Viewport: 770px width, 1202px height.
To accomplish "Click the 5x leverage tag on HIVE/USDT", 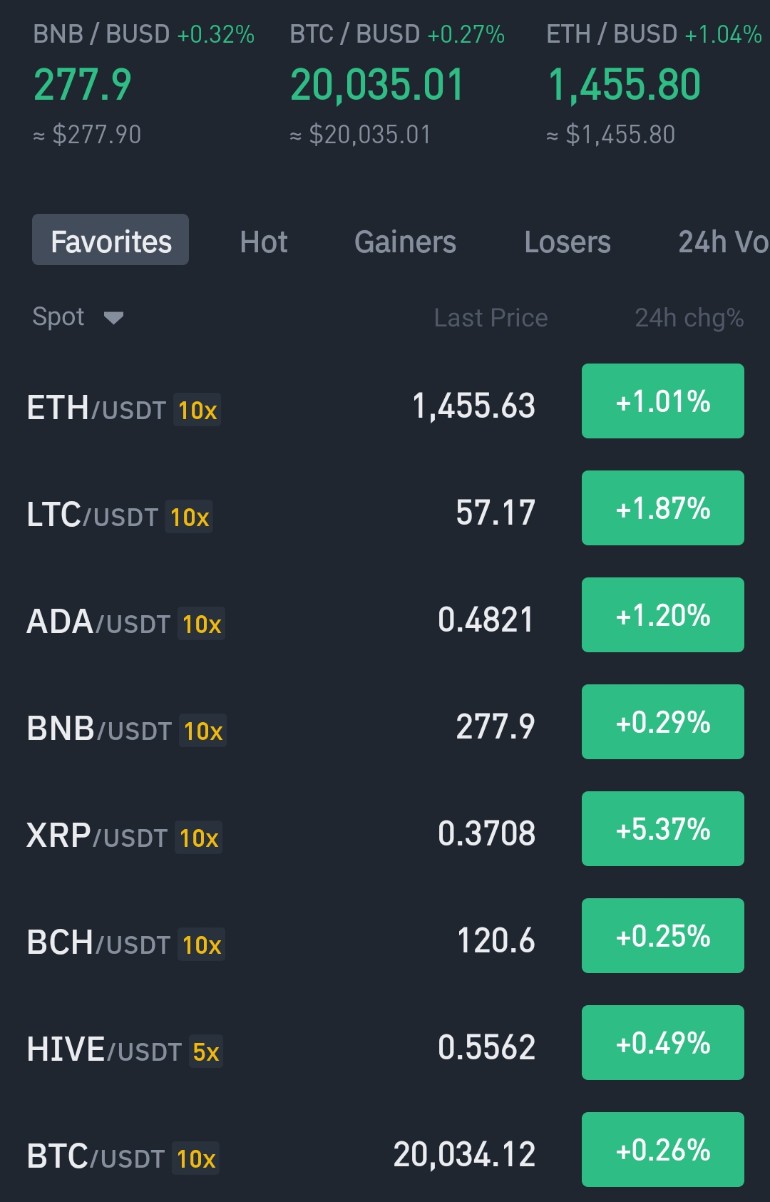I will (x=206, y=1051).
